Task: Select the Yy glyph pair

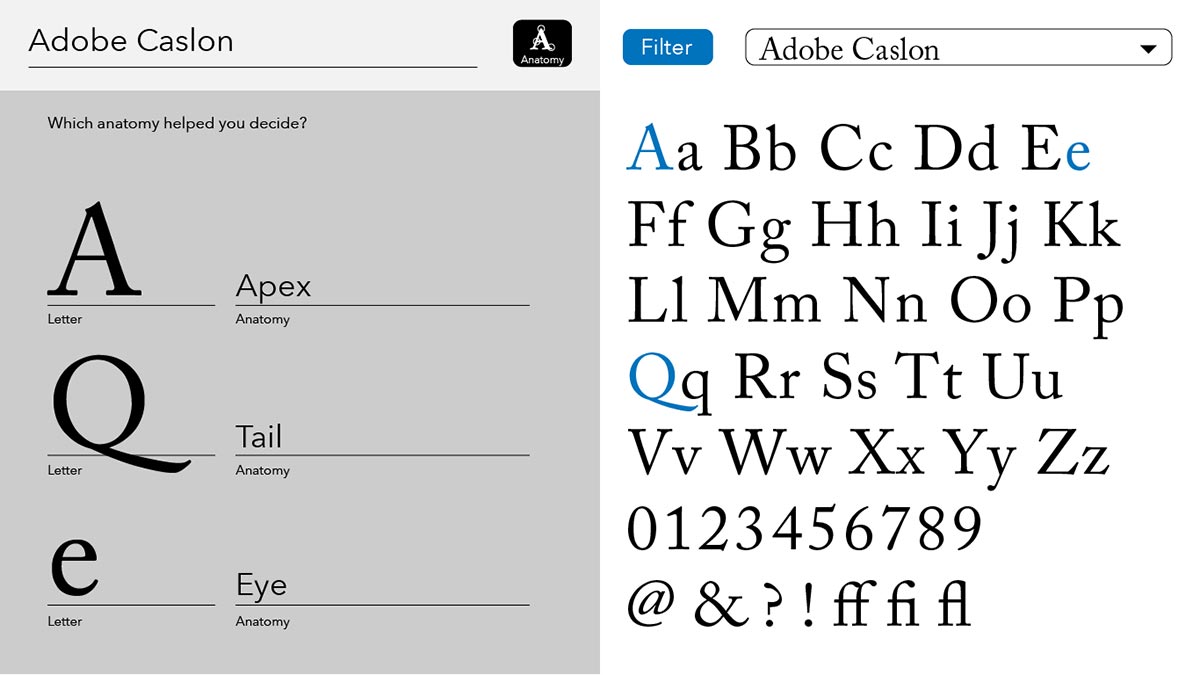Action: [980, 458]
